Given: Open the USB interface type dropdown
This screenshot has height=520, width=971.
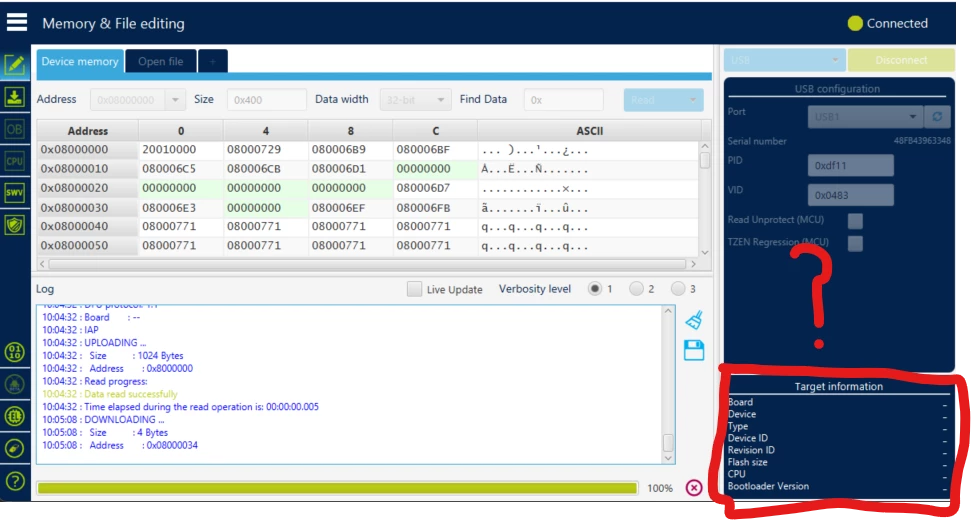Looking at the screenshot, I should (x=784, y=60).
